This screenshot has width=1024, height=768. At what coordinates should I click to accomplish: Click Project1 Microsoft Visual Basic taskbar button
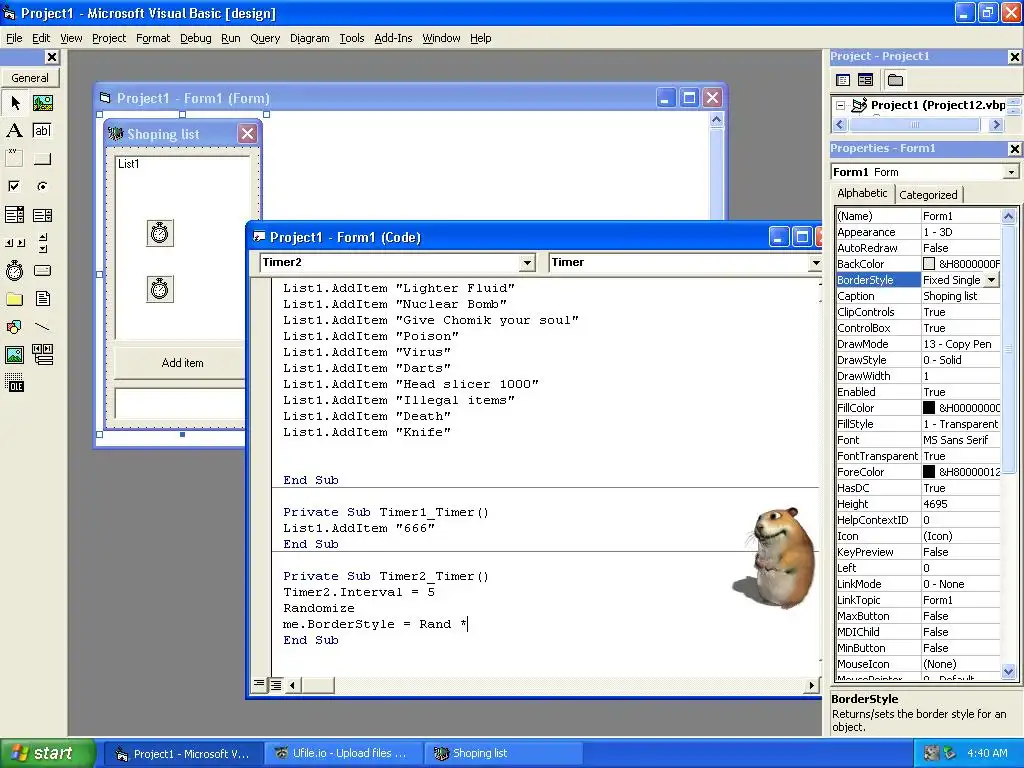[x=184, y=754]
